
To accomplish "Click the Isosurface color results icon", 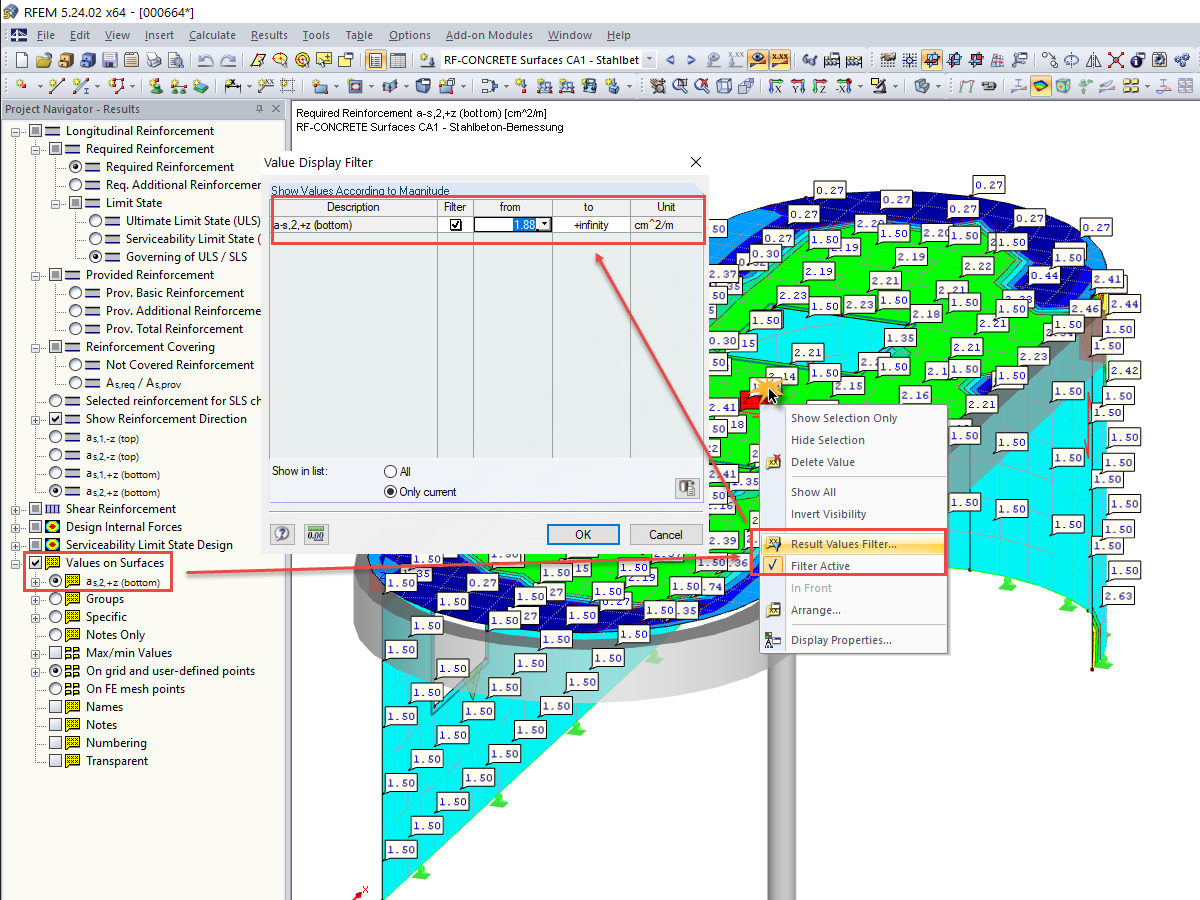I will pyautogui.click(x=1041, y=86).
